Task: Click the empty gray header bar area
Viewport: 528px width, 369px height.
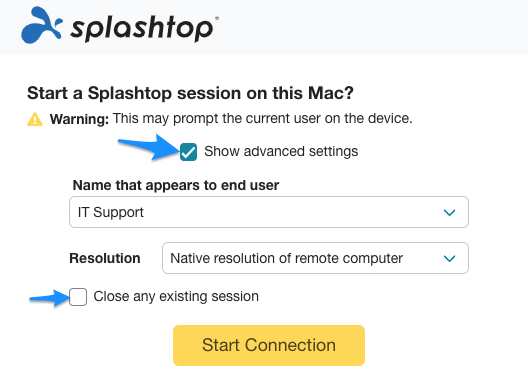Action: pyautogui.click(x=370, y=27)
